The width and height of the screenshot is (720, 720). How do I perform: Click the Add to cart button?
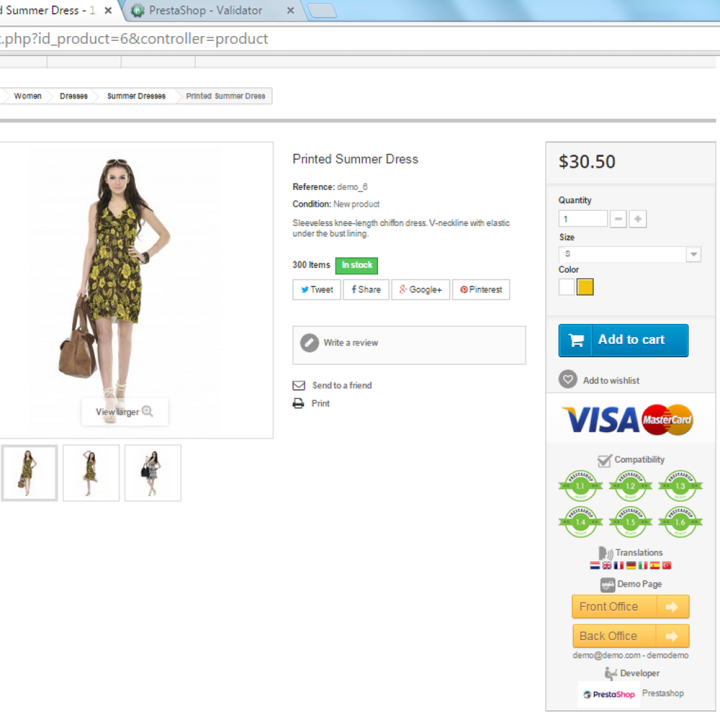[x=623, y=340]
